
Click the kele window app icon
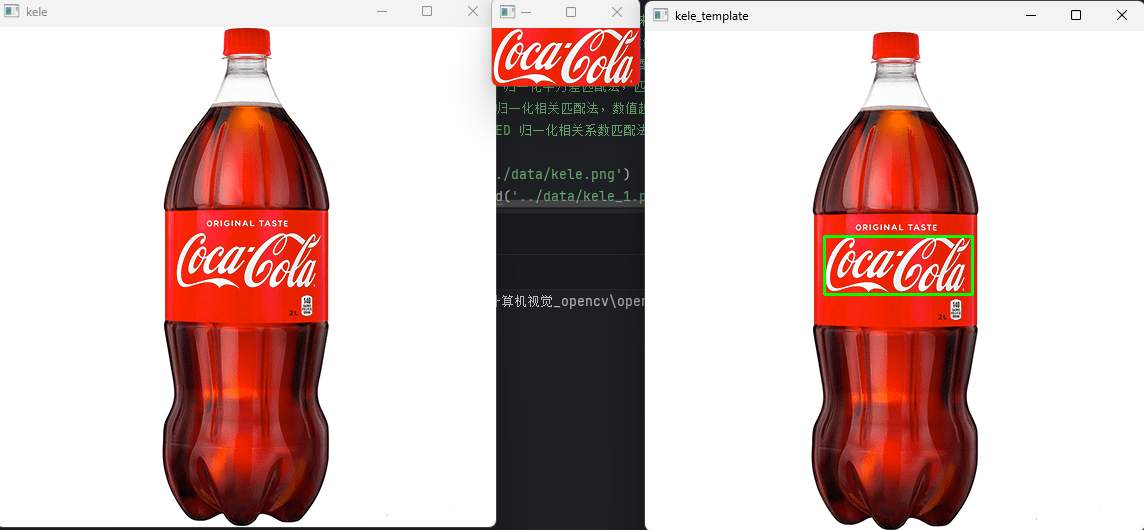[x=11, y=12]
